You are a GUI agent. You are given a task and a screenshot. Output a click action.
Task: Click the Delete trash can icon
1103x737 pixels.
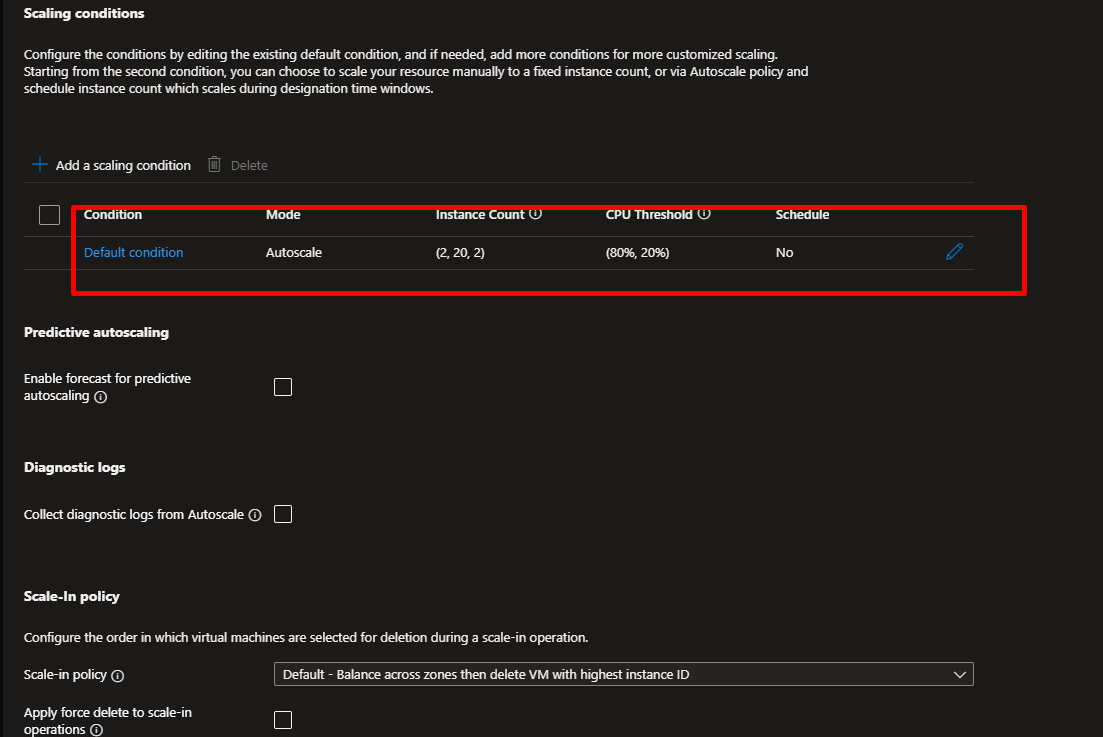coord(214,165)
